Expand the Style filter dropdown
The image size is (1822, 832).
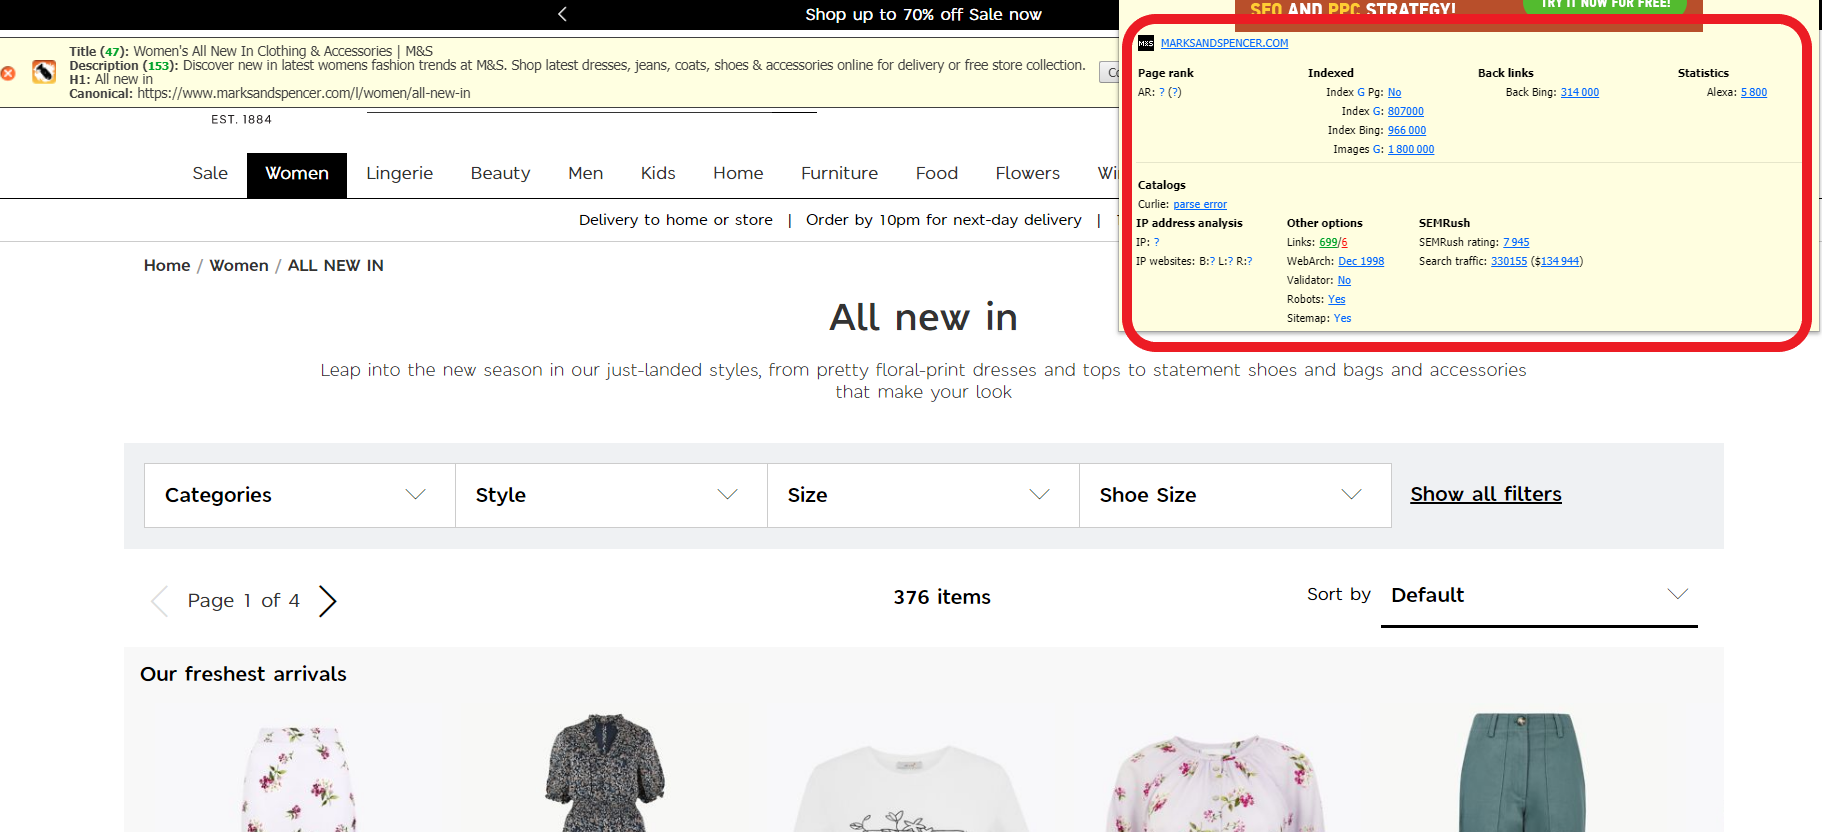pyautogui.click(x=611, y=495)
